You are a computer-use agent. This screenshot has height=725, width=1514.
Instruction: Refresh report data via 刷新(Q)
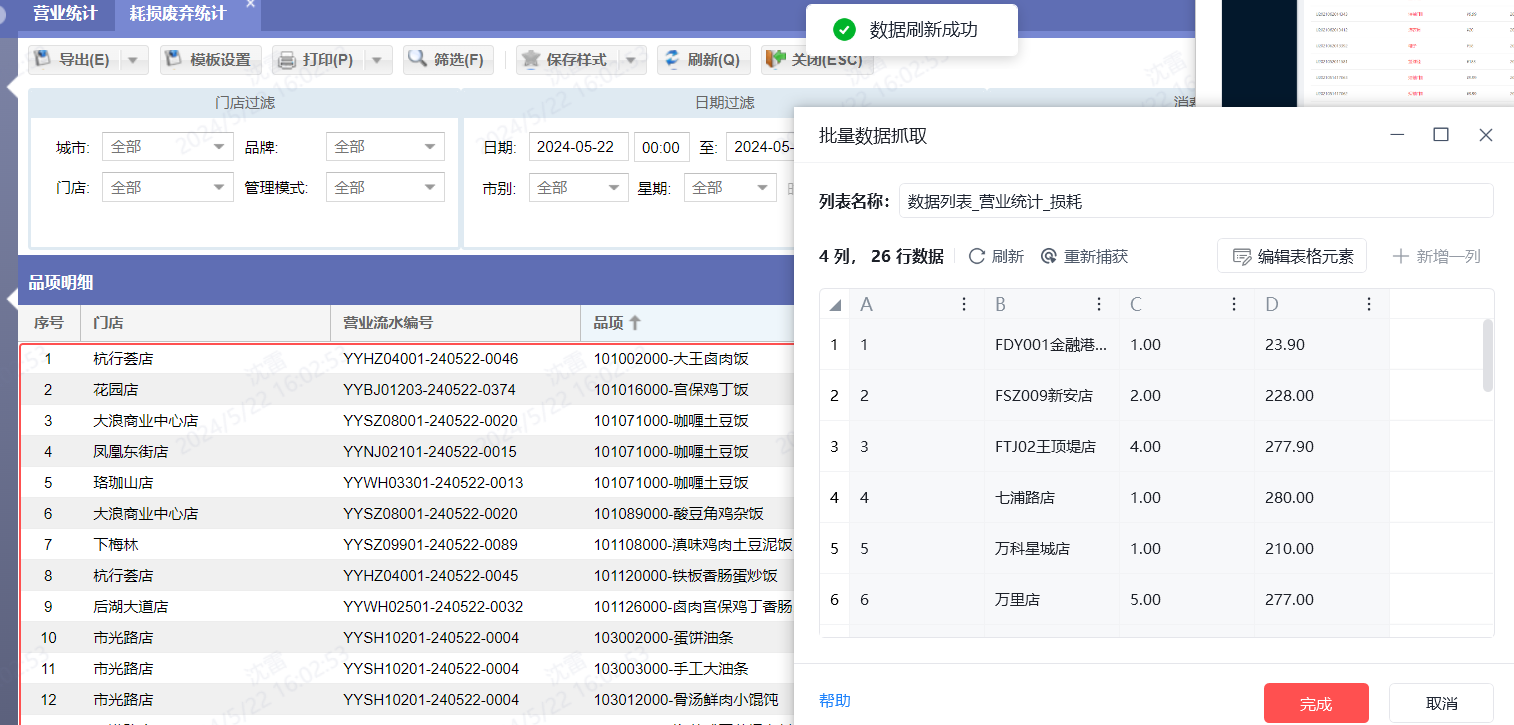[702, 60]
